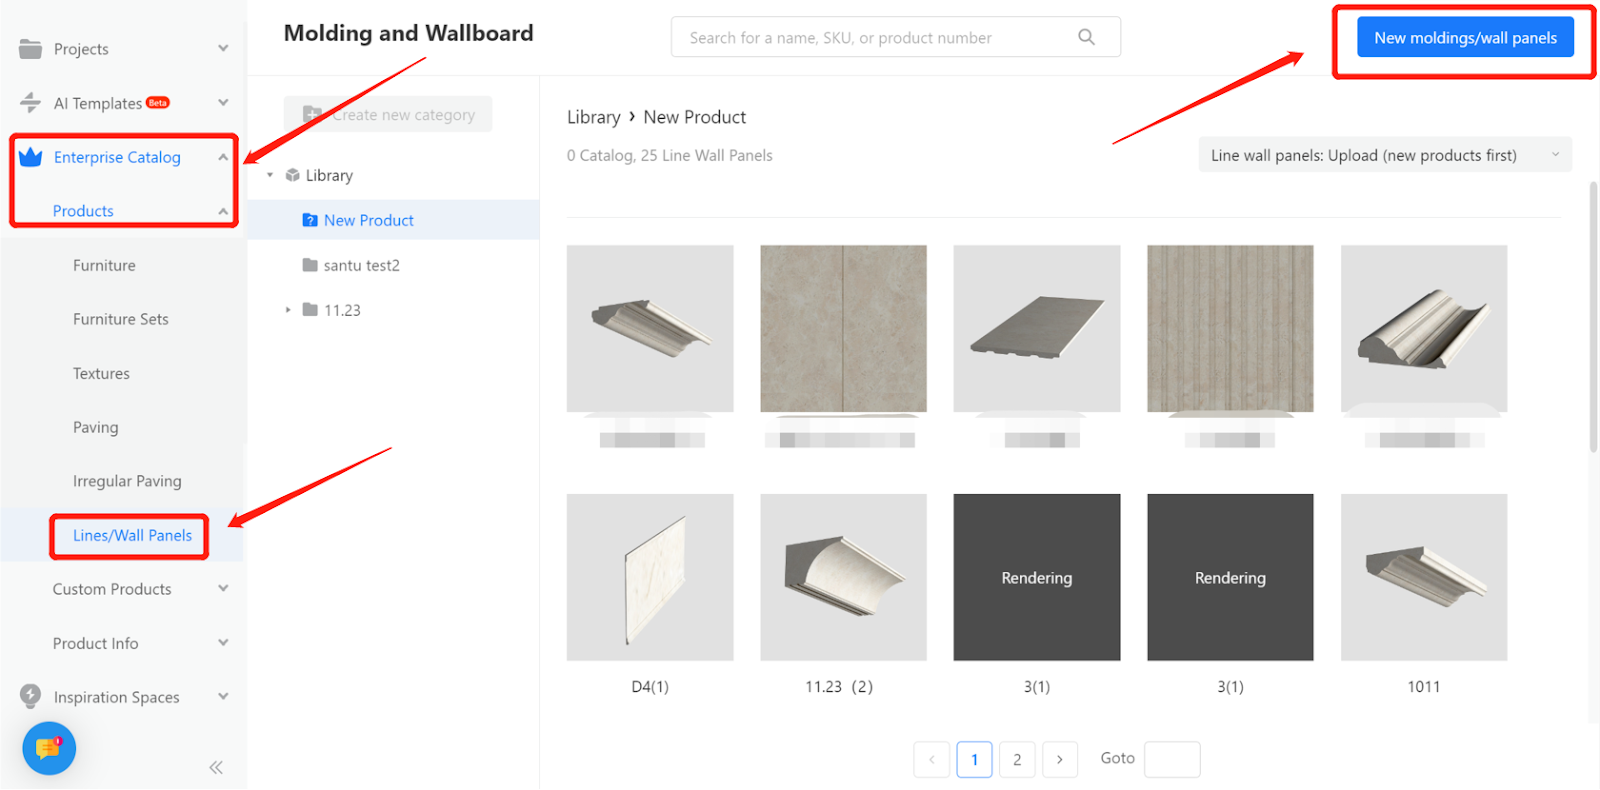The width and height of the screenshot is (1600, 790).
Task: Click the search input field
Action: (870, 38)
